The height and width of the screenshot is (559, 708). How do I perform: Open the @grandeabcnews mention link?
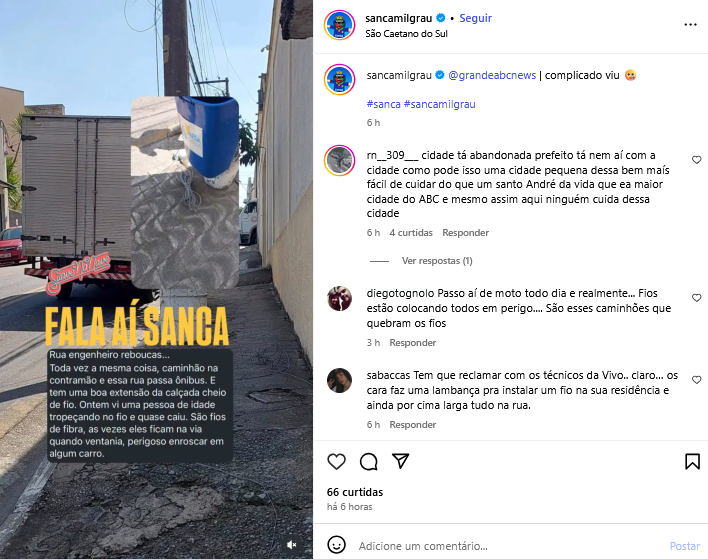click(x=492, y=75)
